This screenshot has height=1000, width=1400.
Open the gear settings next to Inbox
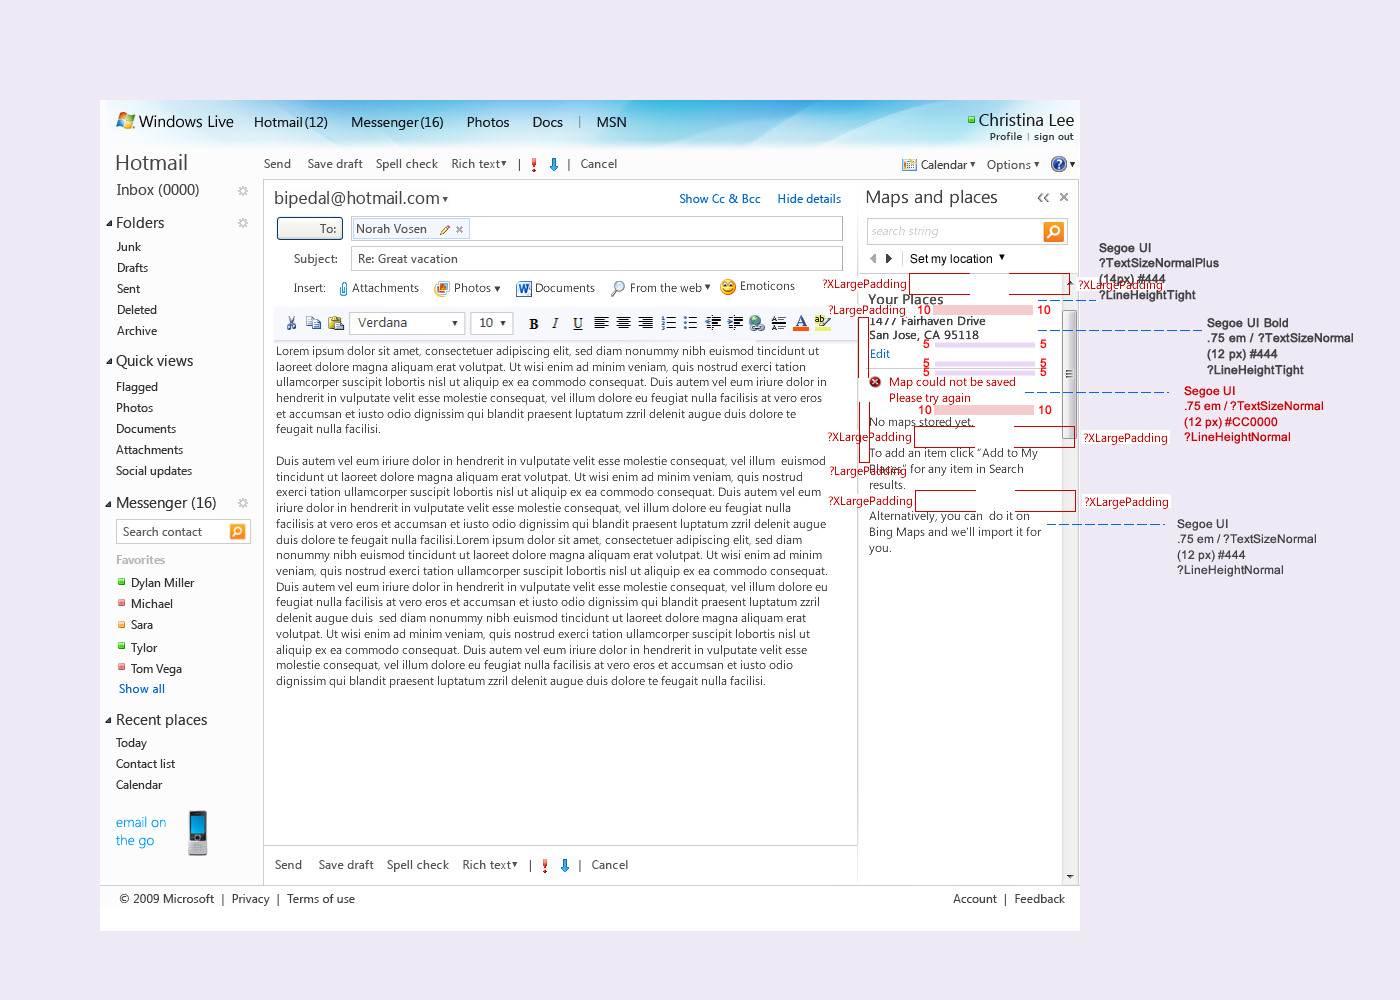pyautogui.click(x=243, y=190)
